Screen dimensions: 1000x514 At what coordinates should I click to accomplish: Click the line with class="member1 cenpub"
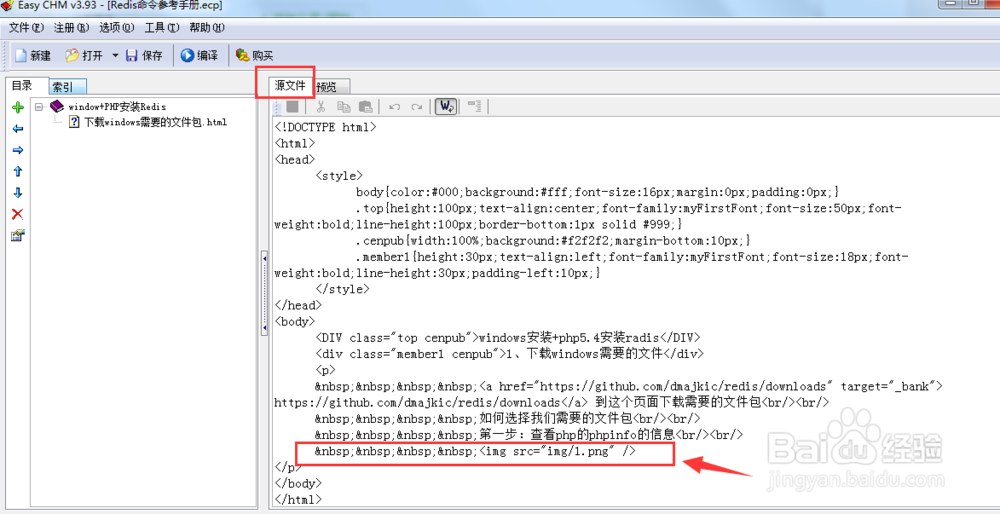[509, 353]
